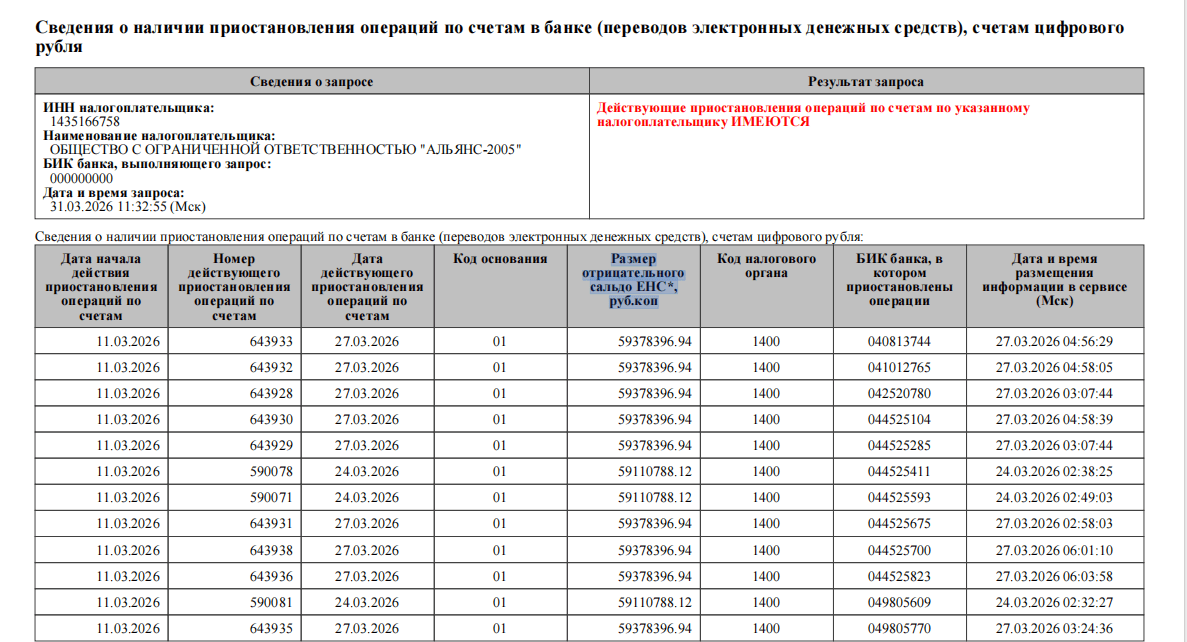
Task: Click the document title heading text
Action: (x=580, y=37)
